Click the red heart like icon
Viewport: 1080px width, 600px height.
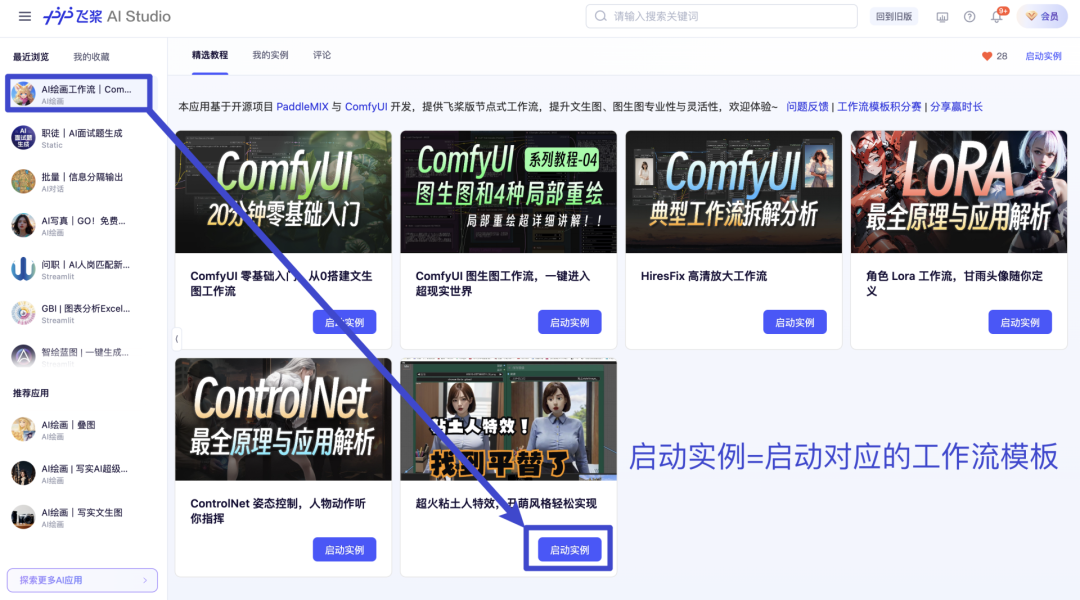987,56
